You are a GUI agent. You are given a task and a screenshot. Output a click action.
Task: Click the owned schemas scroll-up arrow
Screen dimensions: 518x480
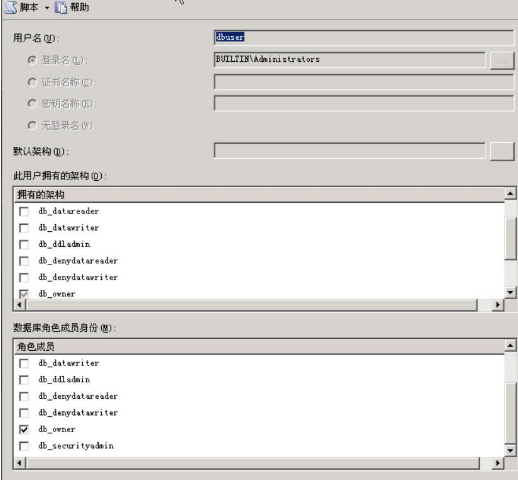510,193
